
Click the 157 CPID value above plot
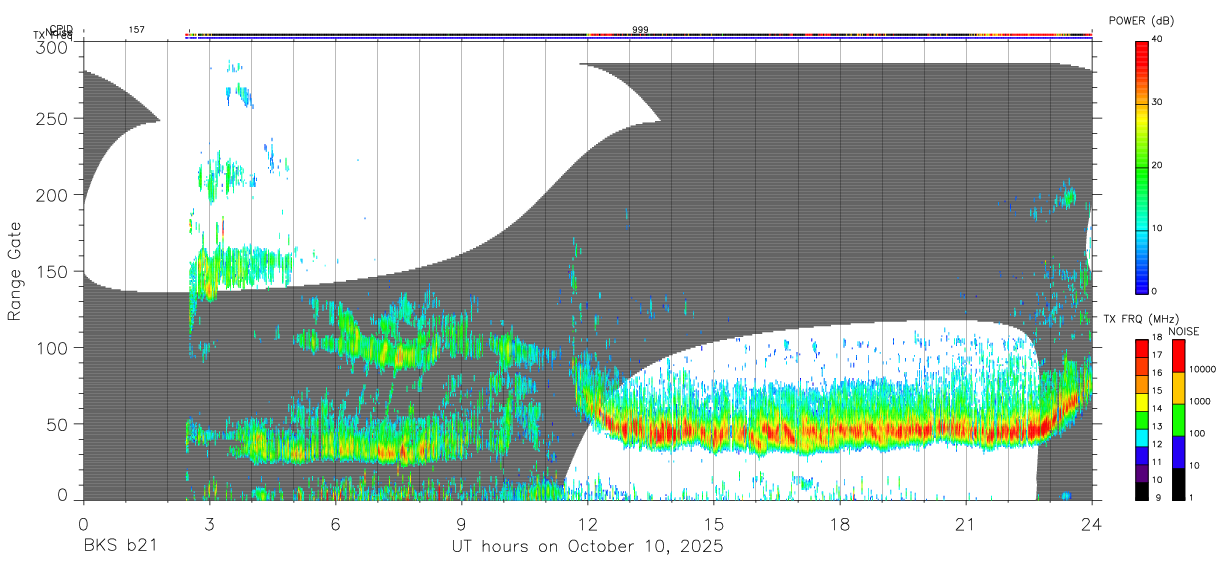tap(137, 30)
